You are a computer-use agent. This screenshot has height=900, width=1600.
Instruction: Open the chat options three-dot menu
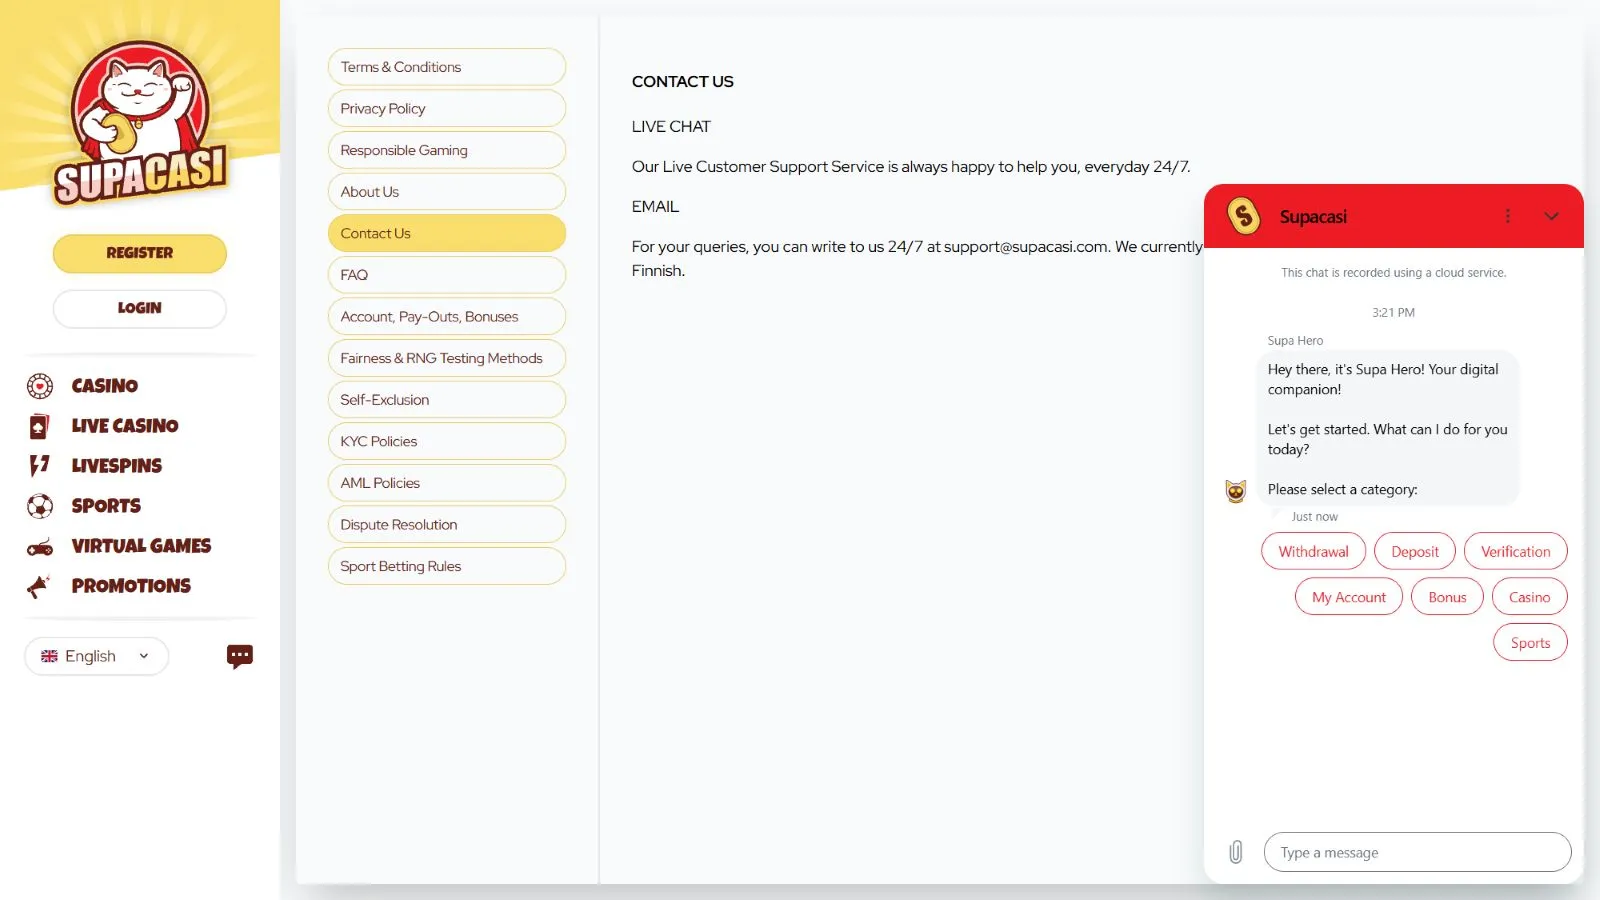tap(1508, 216)
